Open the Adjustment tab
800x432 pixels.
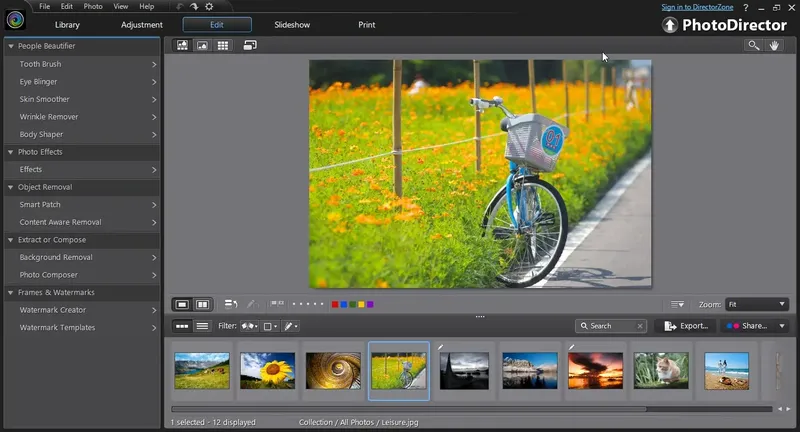click(141, 25)
